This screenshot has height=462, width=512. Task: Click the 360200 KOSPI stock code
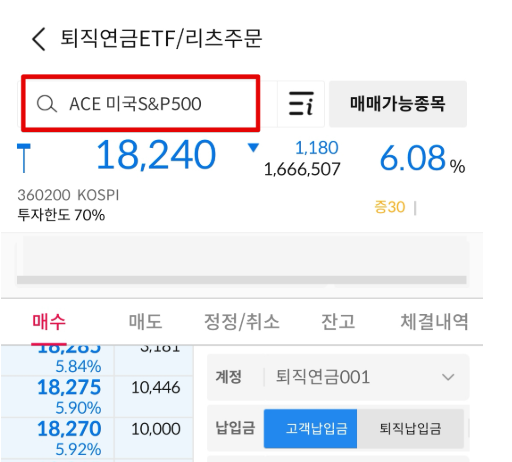click(68, 195)
